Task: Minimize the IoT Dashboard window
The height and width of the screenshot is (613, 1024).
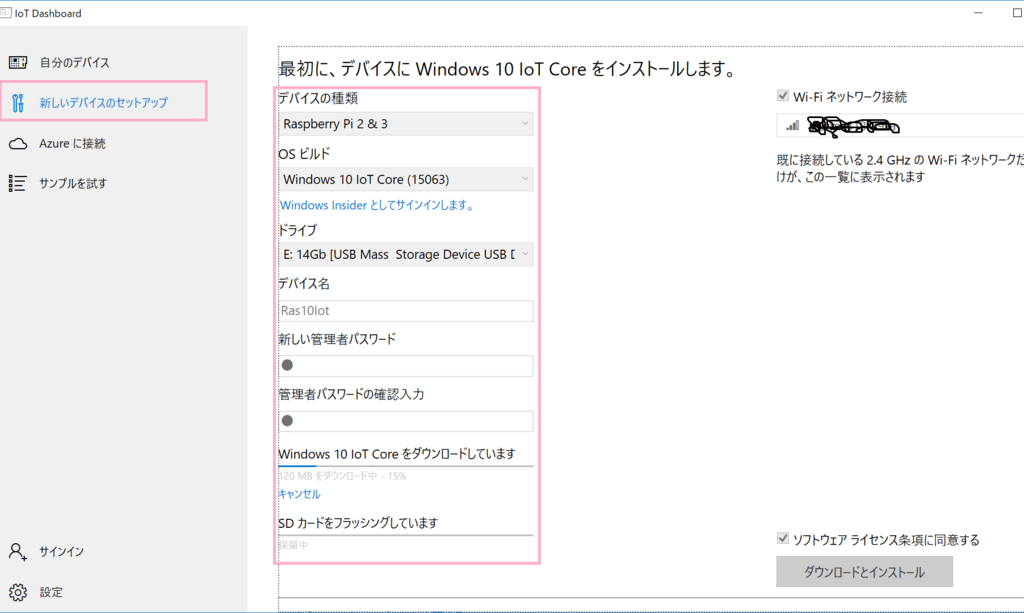Action: pyautogui.click(x=978, y=13)
